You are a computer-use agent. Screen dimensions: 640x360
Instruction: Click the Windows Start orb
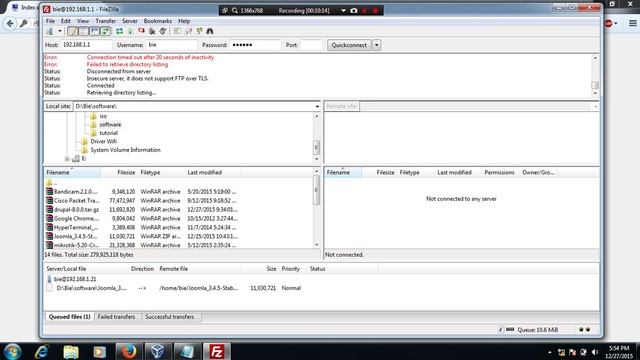pyautogui.click(x=12, y=351)
